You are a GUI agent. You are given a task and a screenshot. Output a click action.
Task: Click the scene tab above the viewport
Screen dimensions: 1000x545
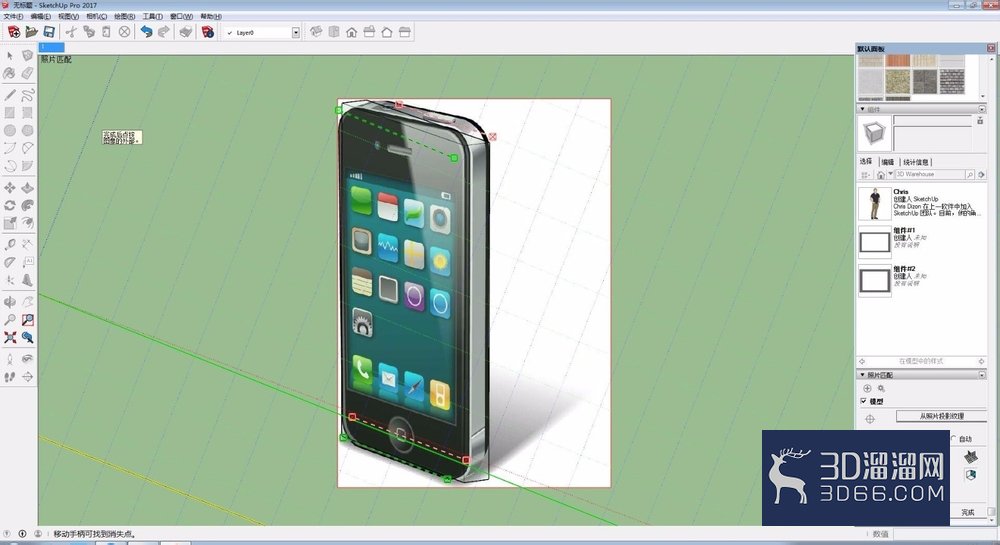(x=52, y=47)
